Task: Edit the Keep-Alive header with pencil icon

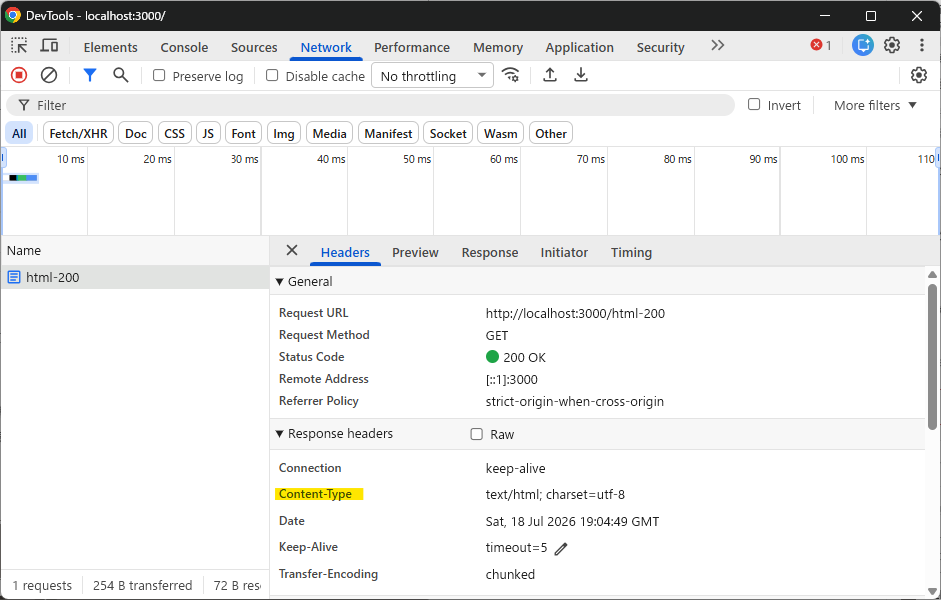Action: [561, 548]
